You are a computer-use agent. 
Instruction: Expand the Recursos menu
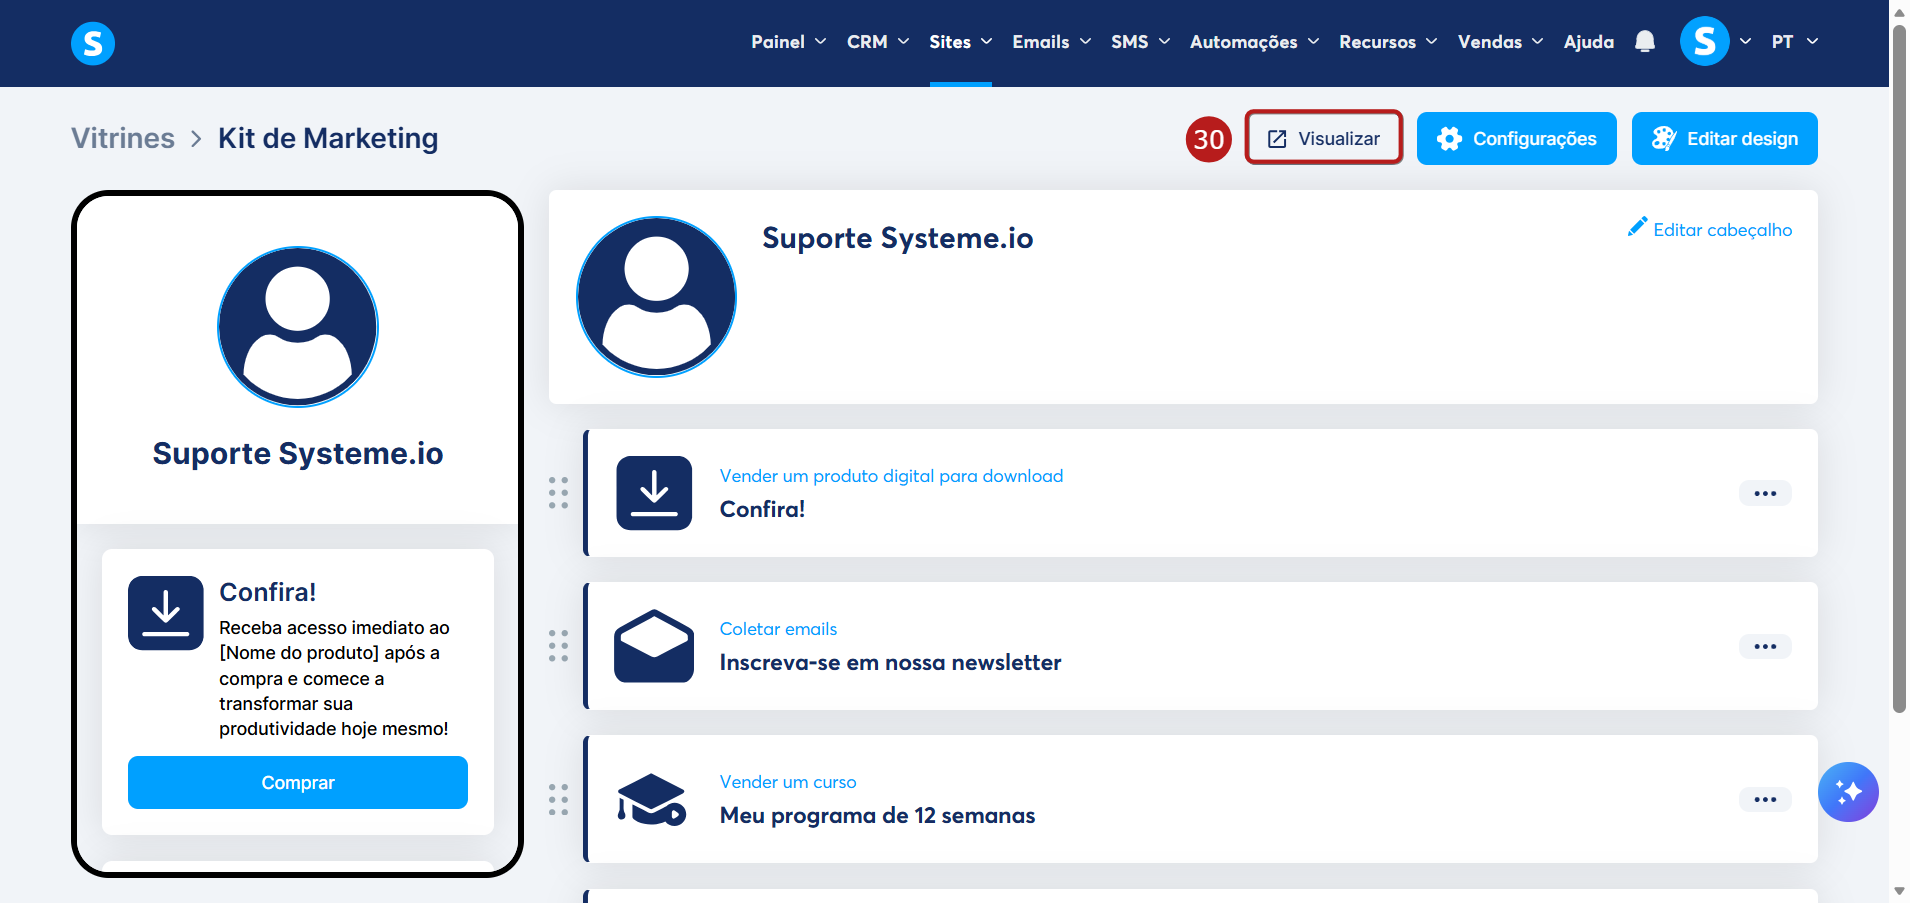tap(1389, 42)
